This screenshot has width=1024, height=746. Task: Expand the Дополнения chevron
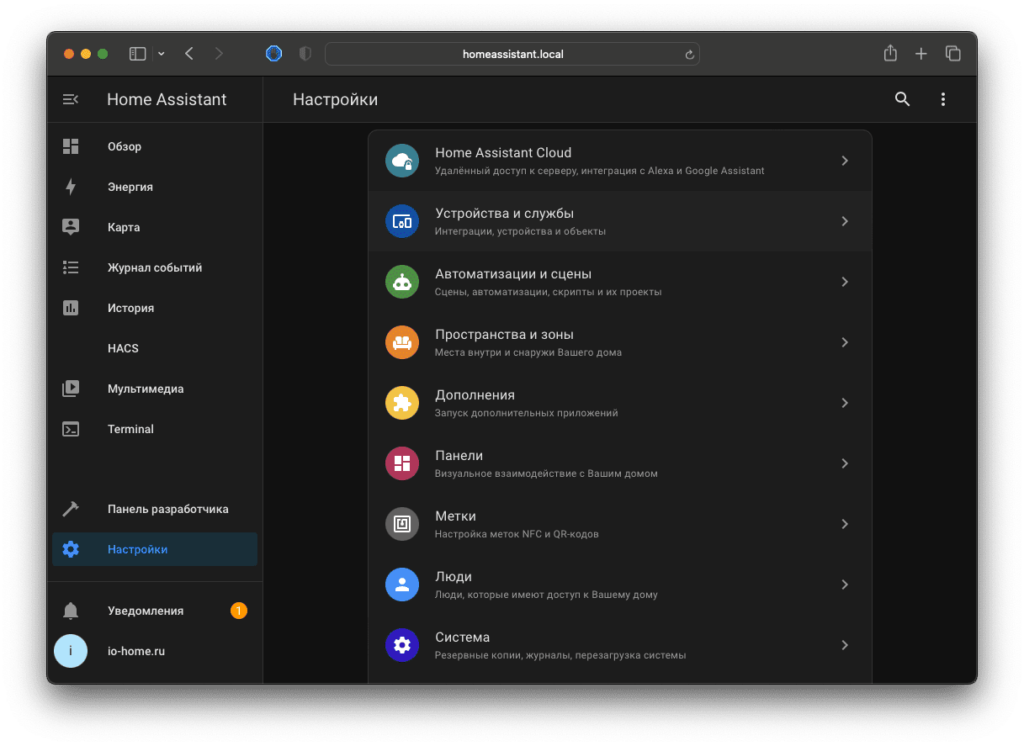point(844,403)
